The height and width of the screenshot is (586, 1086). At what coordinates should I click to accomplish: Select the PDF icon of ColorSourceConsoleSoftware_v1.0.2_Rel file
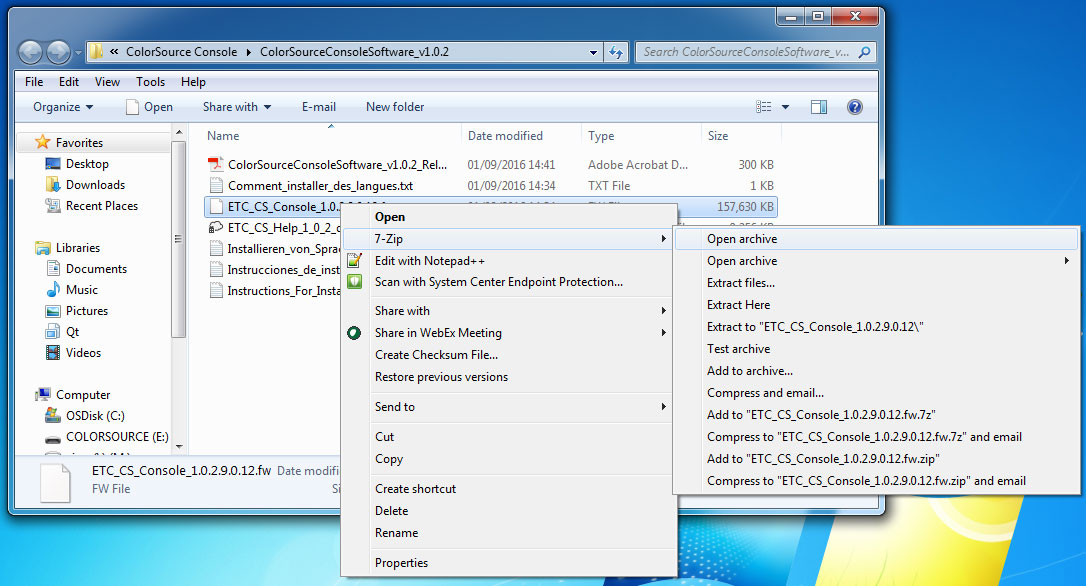point(216,164)
